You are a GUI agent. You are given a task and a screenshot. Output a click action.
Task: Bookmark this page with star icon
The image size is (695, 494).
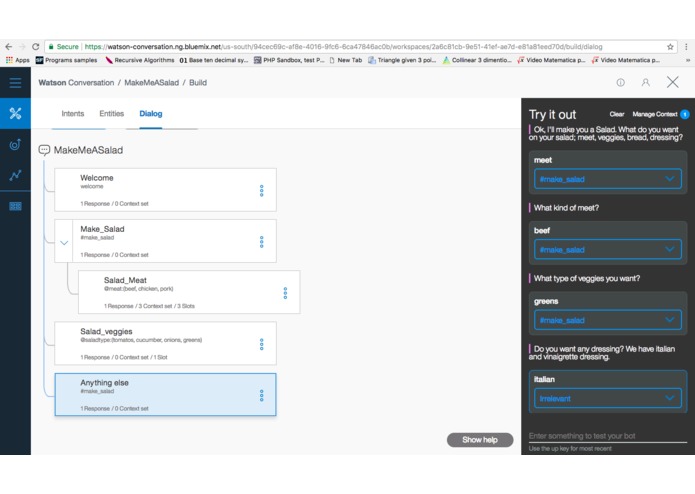(670, 47)
